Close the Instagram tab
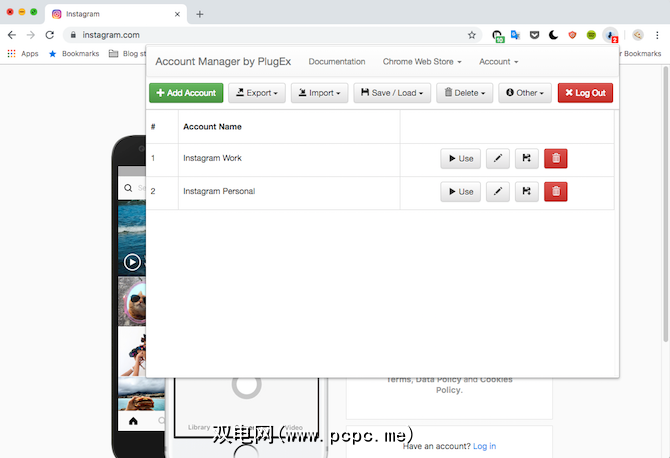 [177, 14]
